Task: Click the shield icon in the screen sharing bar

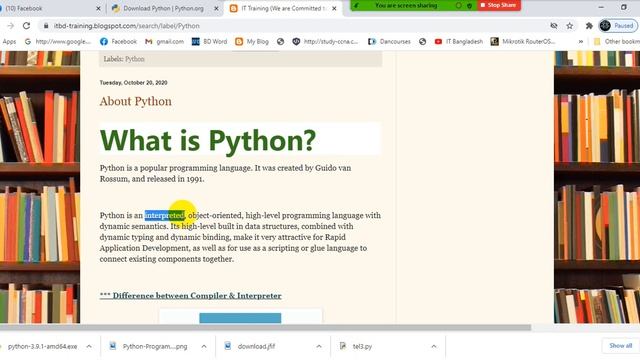Action: click(469, 5)
